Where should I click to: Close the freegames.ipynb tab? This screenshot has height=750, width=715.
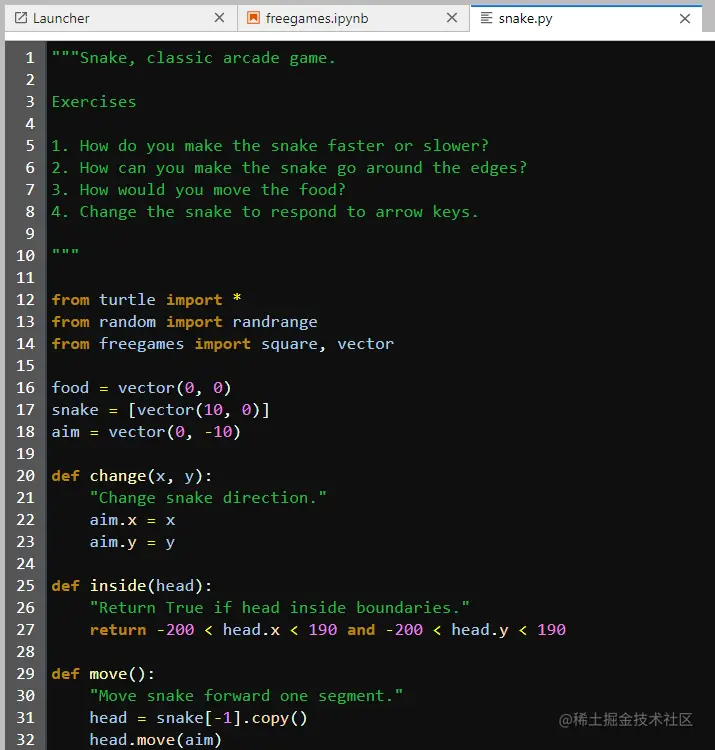452,18
